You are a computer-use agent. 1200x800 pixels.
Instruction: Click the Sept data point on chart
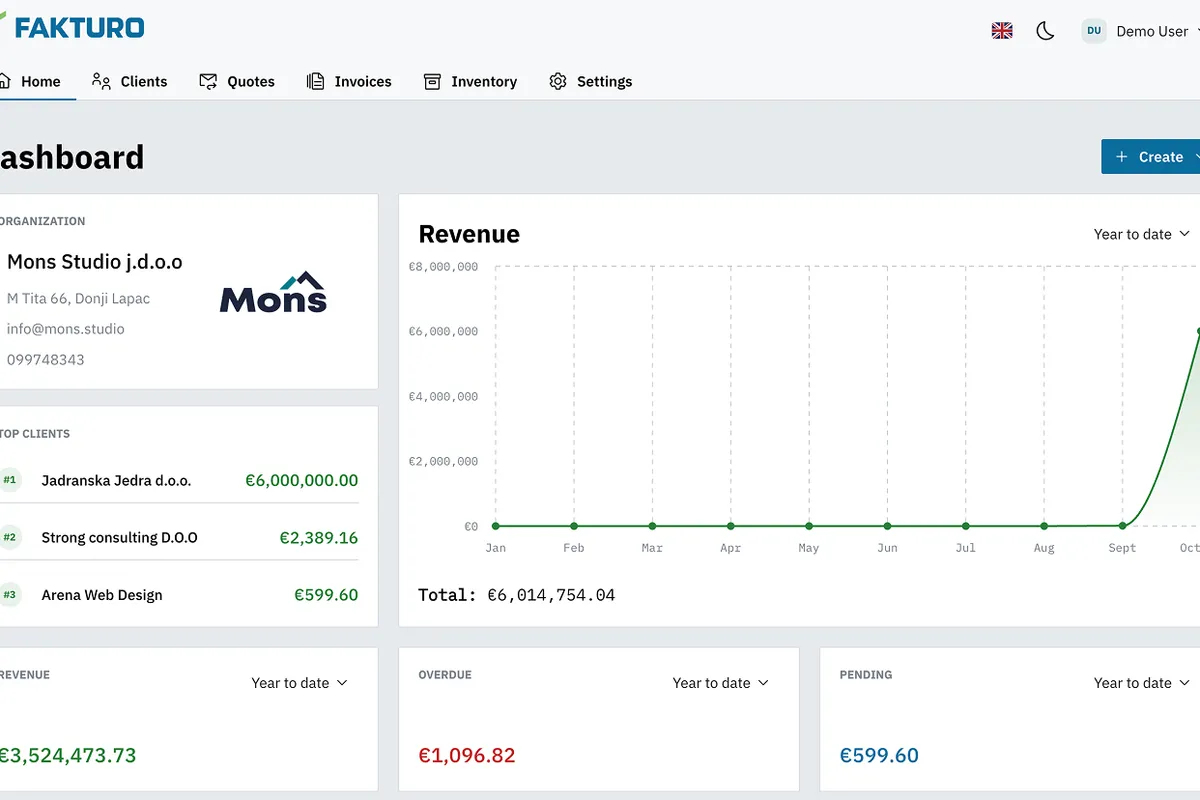click(x=1123, y=525)
